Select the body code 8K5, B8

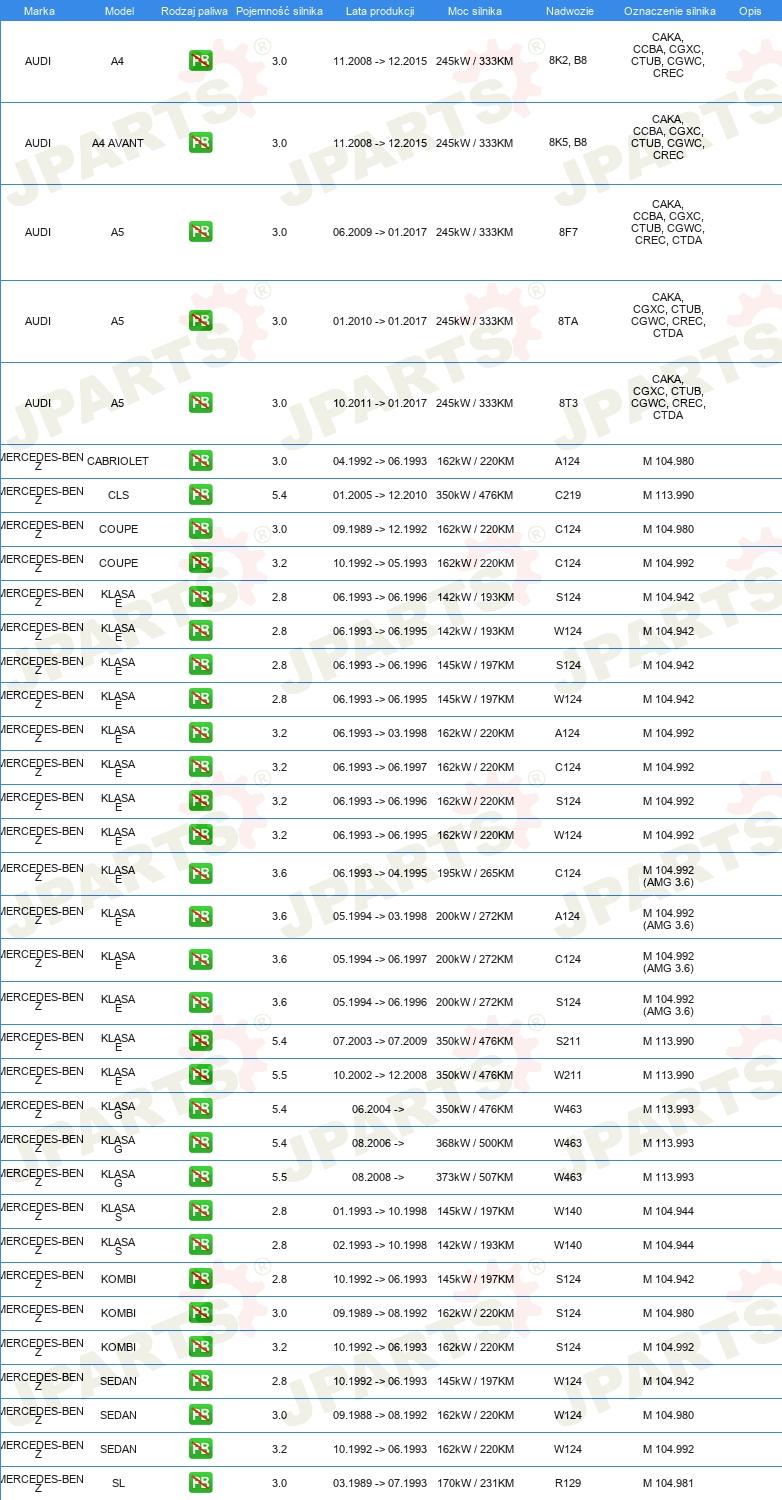[568, 143]
